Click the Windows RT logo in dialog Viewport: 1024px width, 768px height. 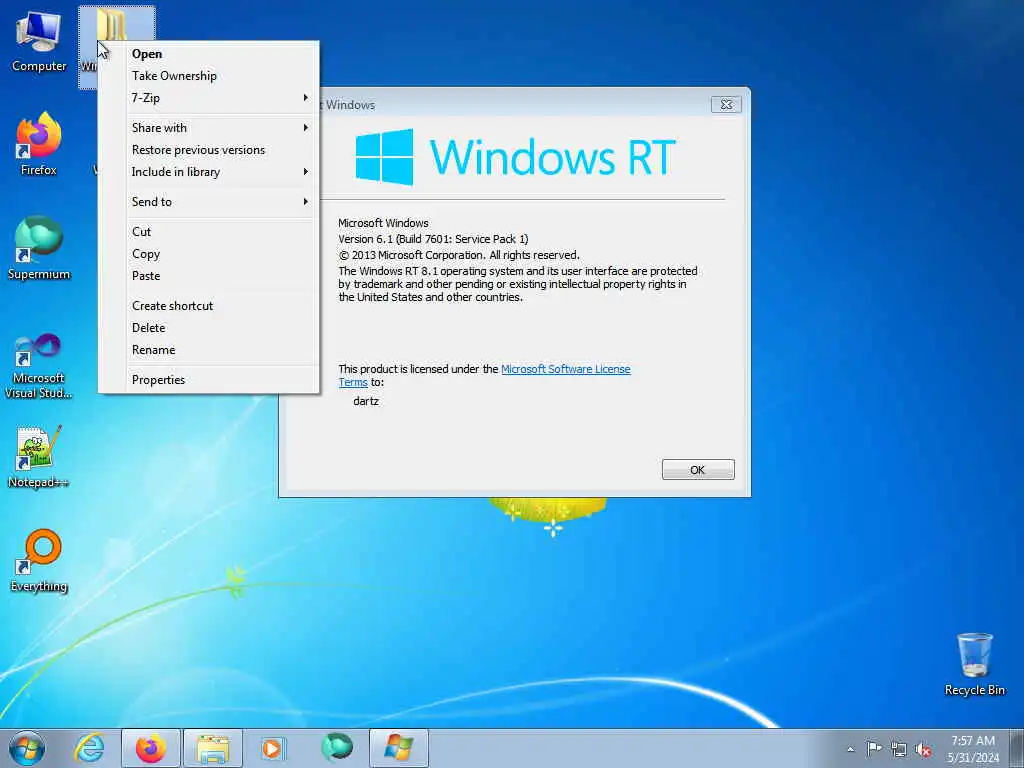click(515, 157)
